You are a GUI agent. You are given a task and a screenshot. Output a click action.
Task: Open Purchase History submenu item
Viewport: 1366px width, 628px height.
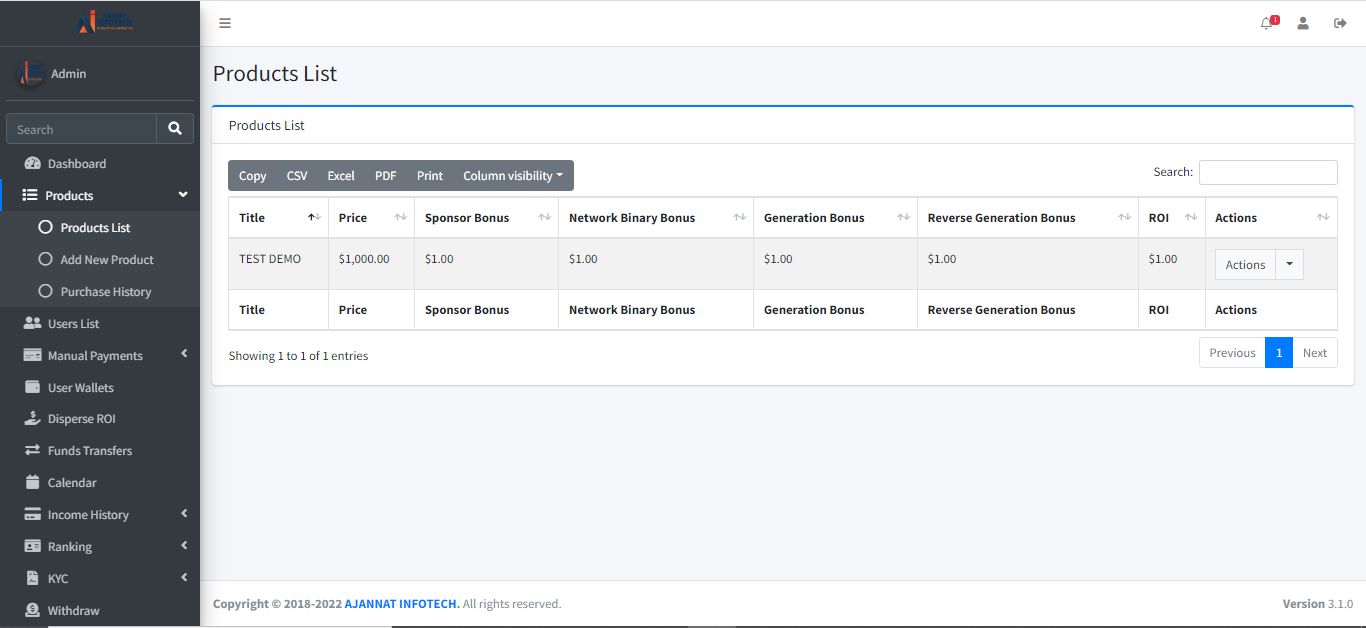(105, 292)
